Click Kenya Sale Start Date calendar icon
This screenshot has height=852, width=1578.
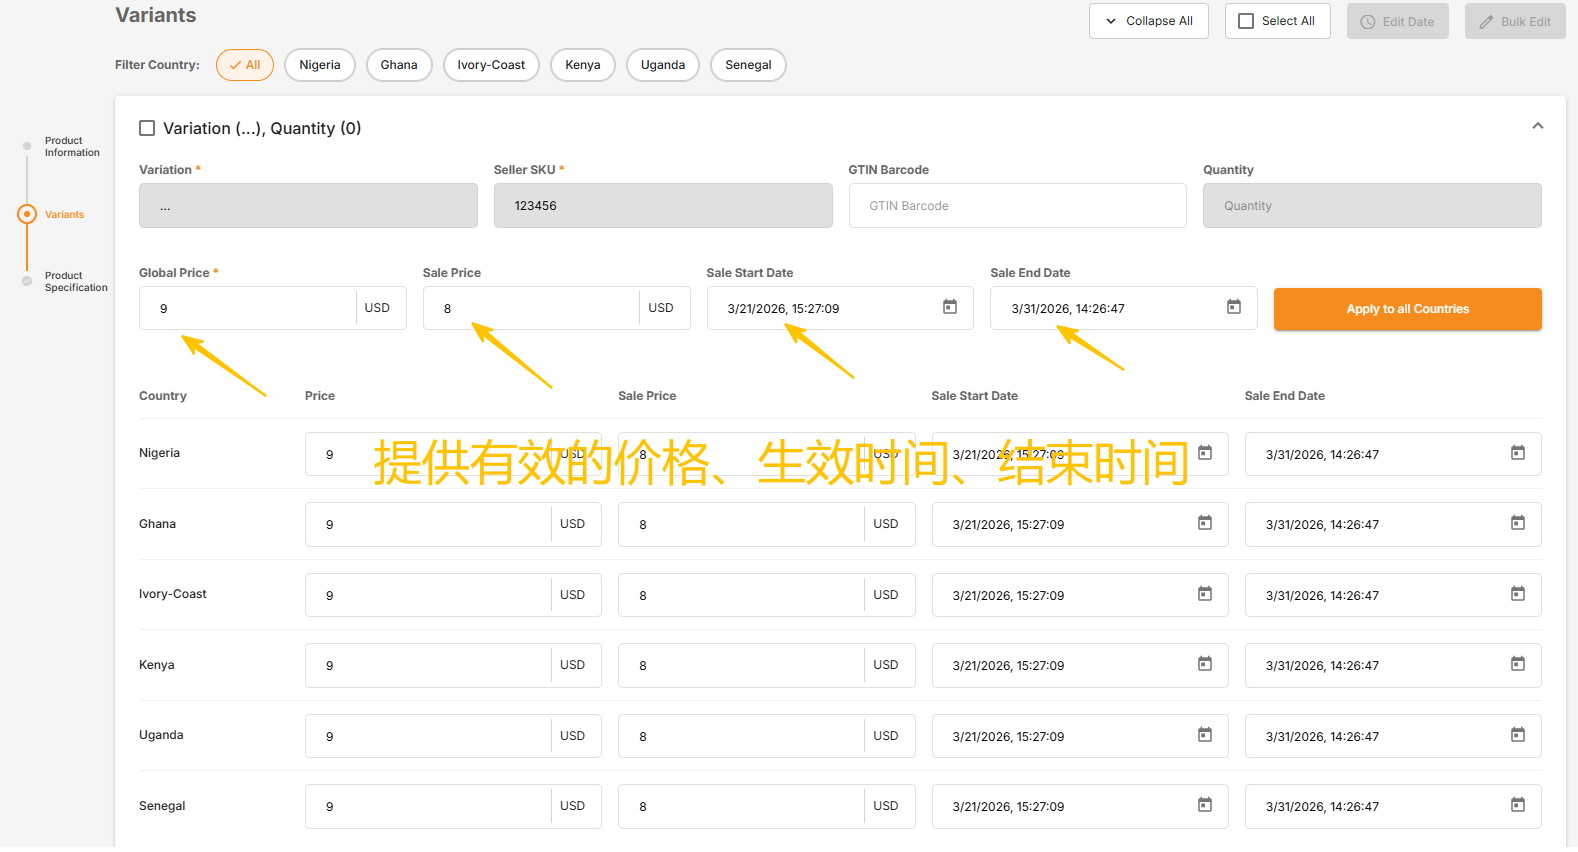[x=1204, y=664]
